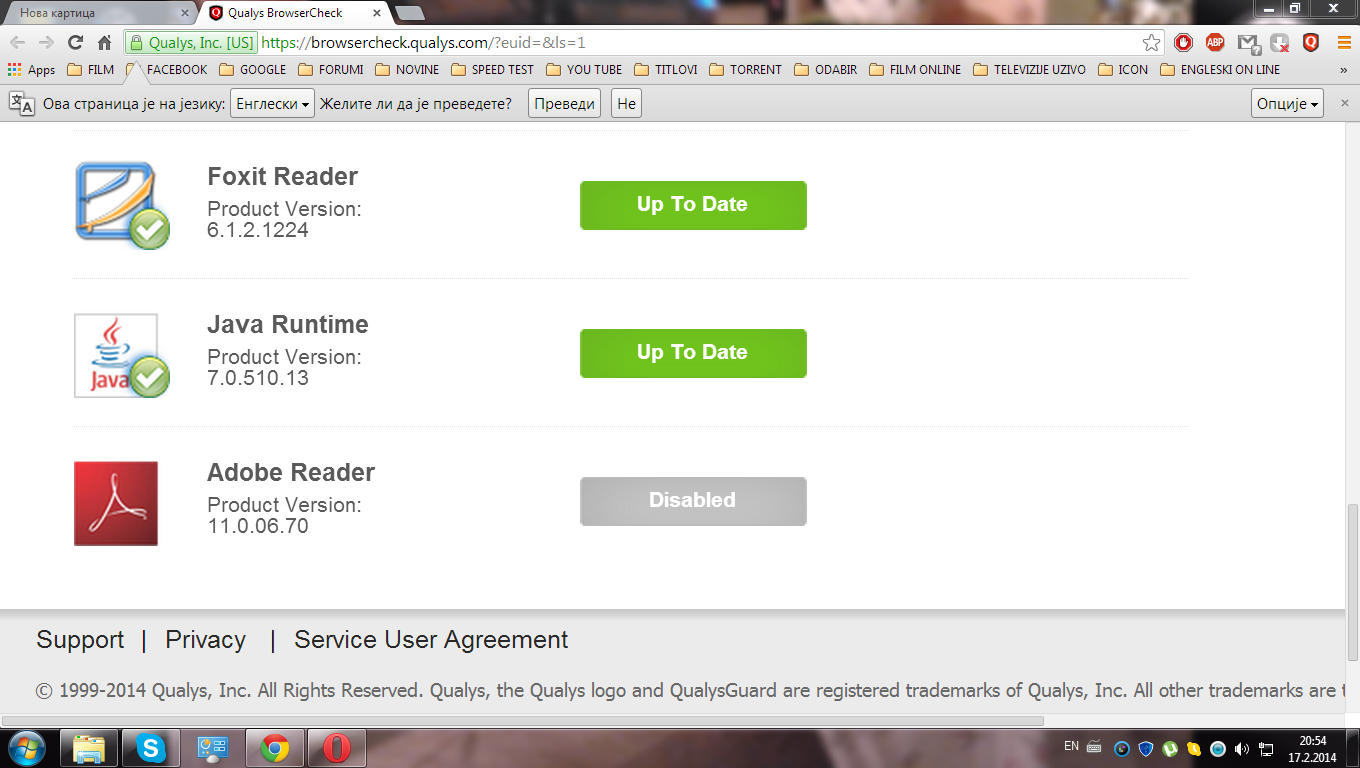Open the YOU TUBE bookmarks folder
The width and height of the screenshot is (1360, 768).
coord(584,70)
